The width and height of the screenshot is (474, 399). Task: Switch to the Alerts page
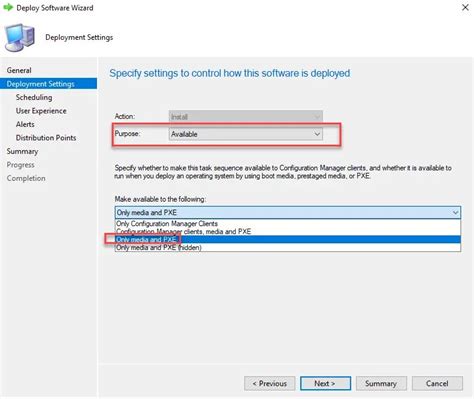pyautogui.click(x=25, y=124)
